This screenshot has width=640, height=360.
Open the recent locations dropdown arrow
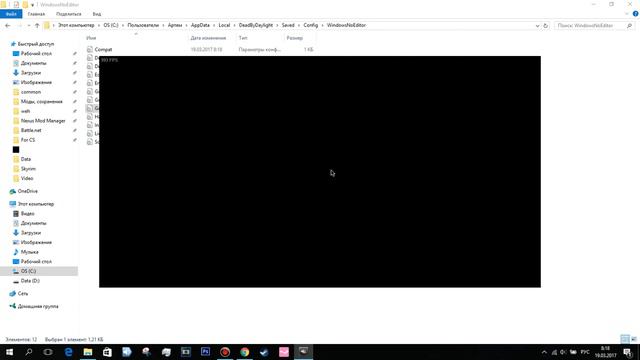click(x=29, y=25)
